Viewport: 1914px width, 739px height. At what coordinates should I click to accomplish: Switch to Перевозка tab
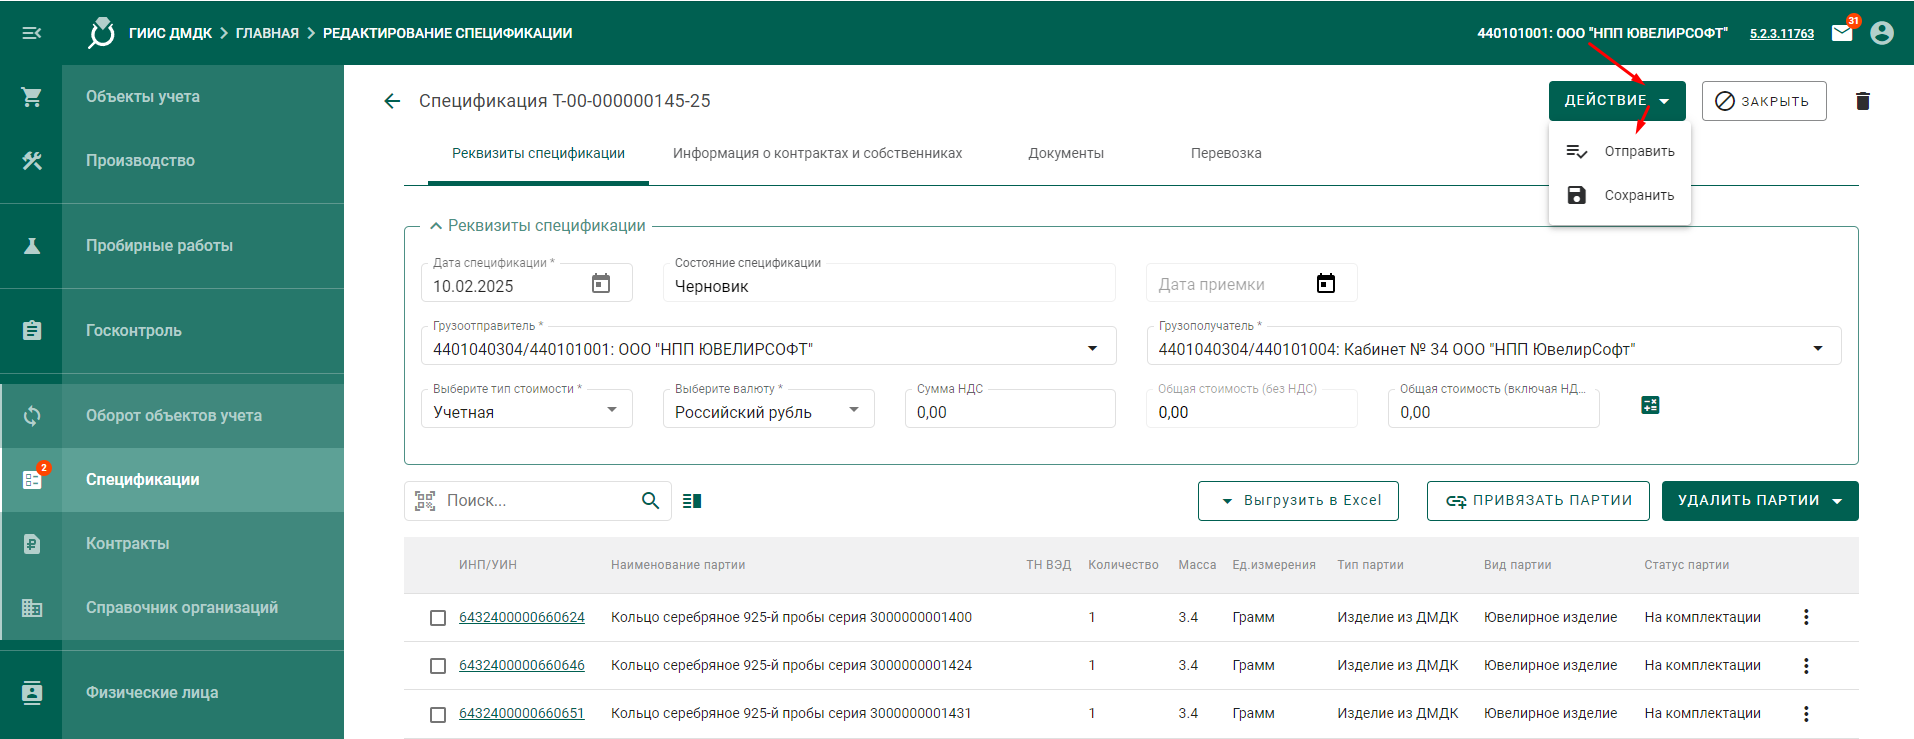coord(1226,154)
